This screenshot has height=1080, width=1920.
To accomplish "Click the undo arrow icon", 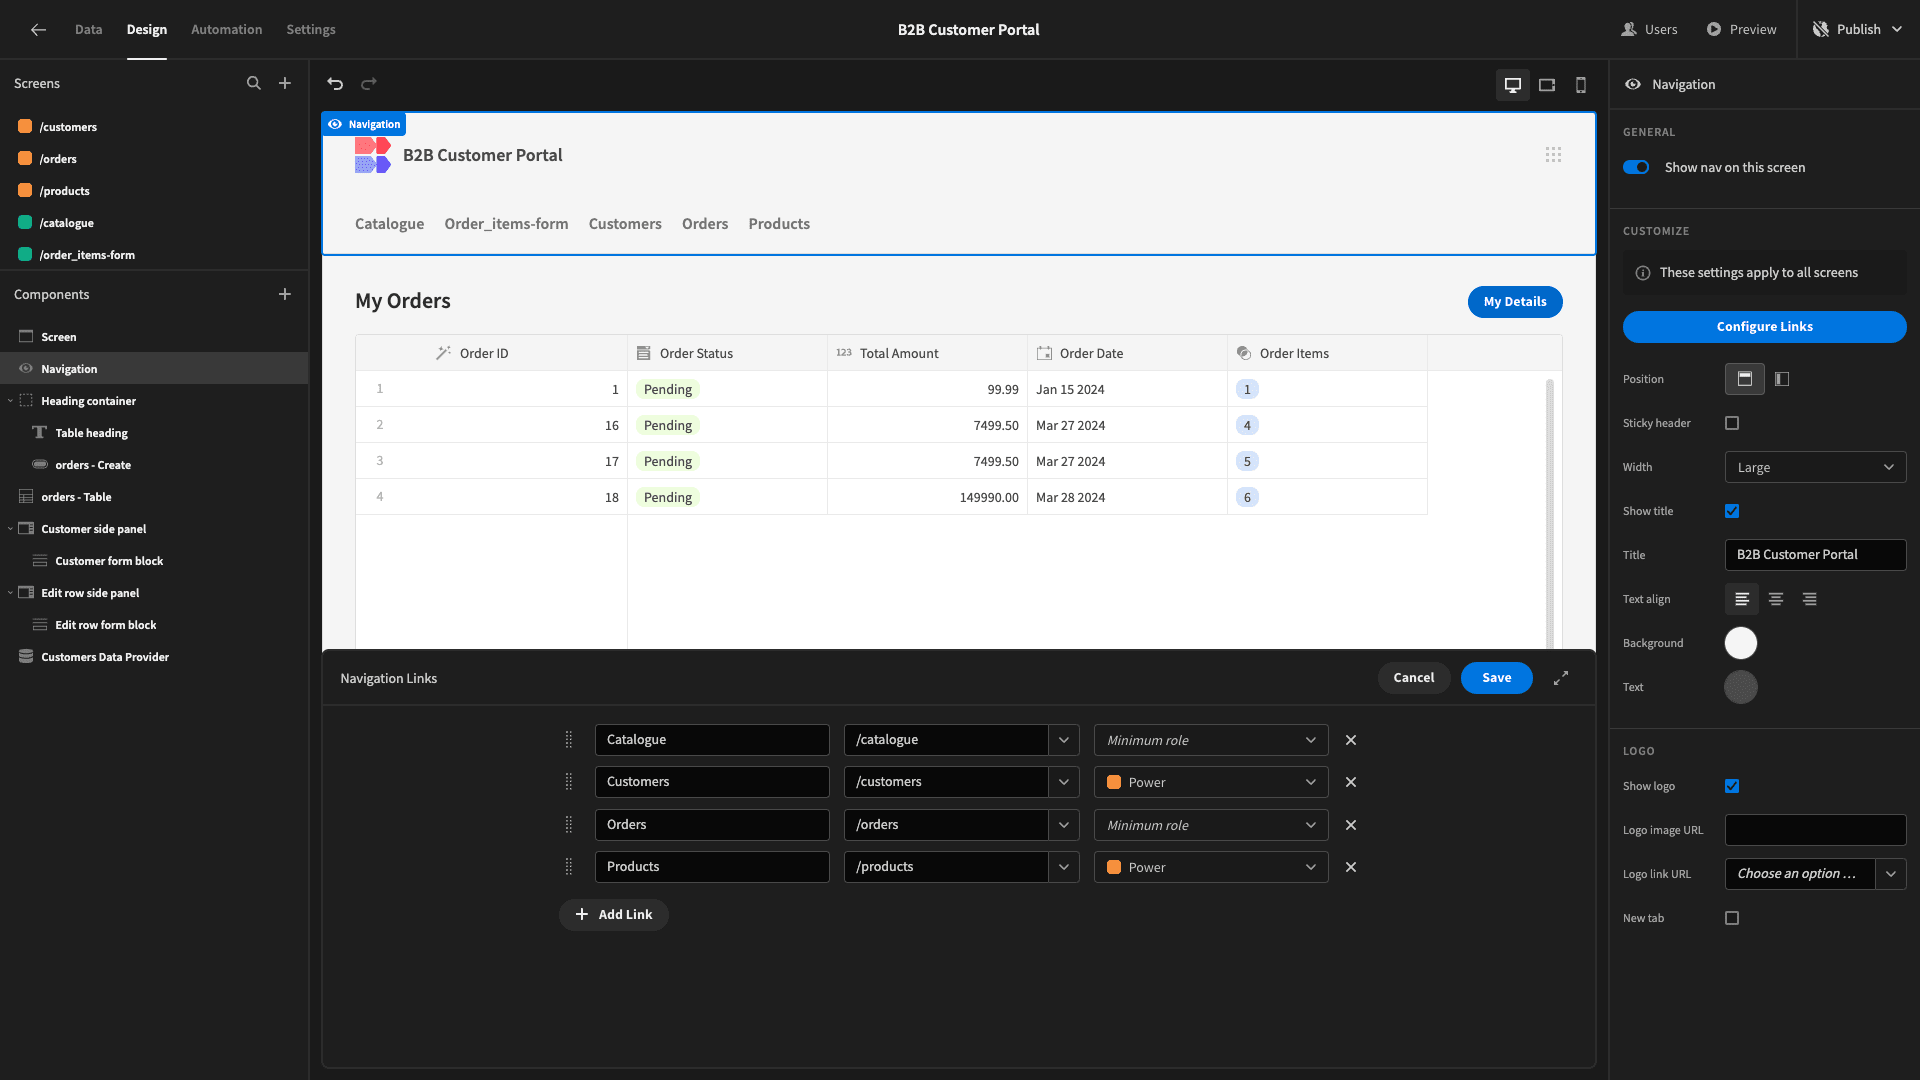I will click(x=335, y=84).
